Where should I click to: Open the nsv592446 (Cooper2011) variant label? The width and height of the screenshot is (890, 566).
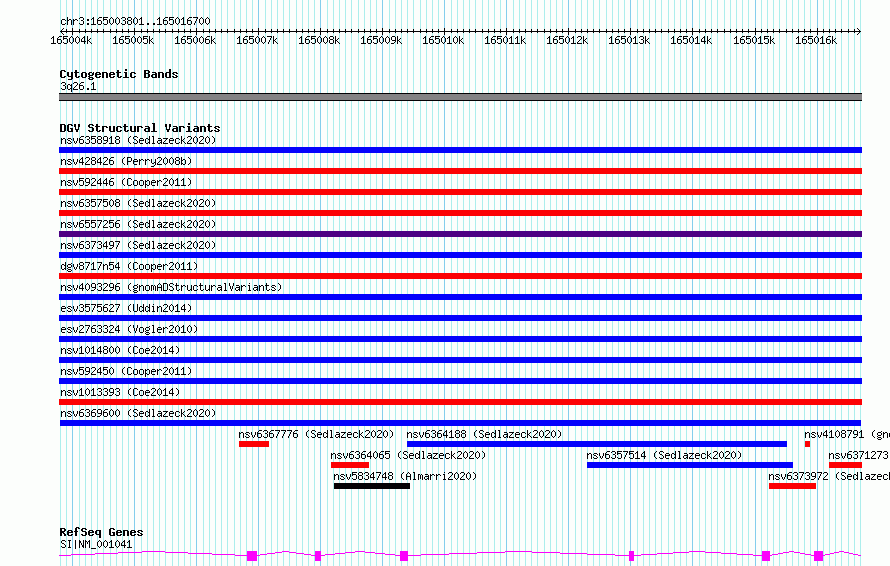pos(126,182)
